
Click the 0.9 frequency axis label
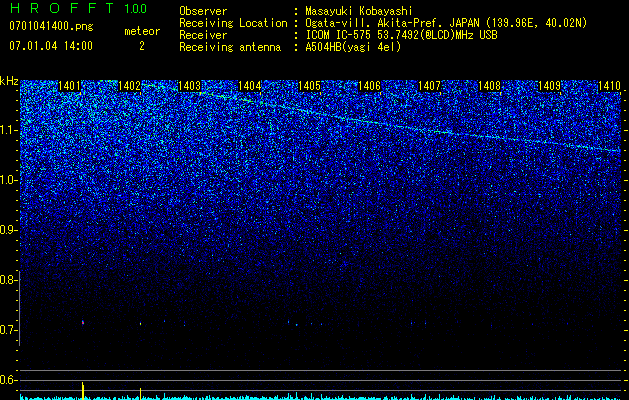[x=9, y=230]
